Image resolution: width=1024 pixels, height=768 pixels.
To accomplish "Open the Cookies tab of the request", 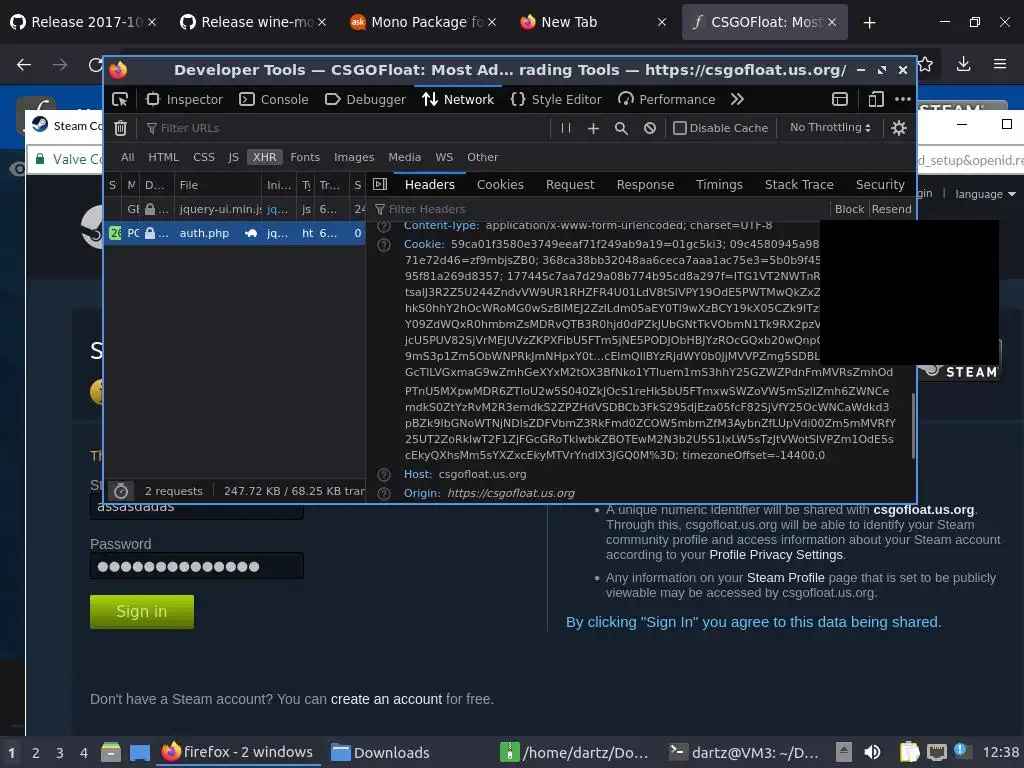I will pyautogui.click(x=500, y=185).
